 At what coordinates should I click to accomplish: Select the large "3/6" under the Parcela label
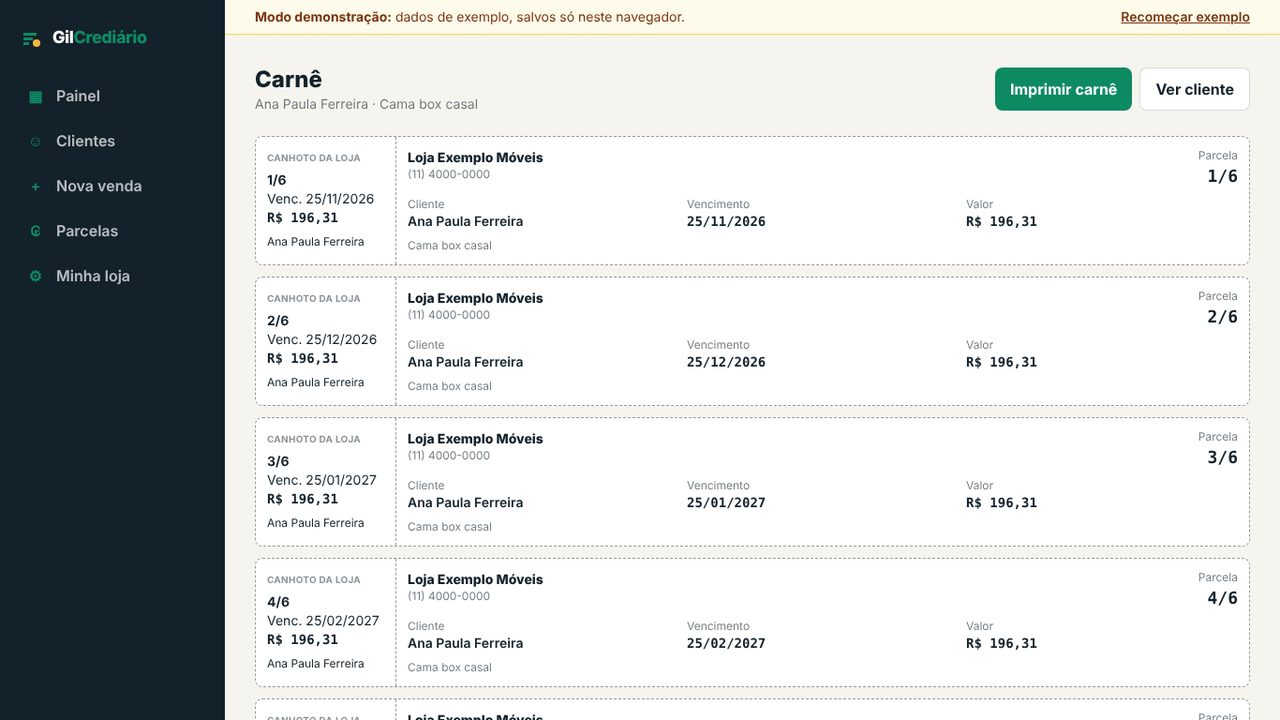1222,458
